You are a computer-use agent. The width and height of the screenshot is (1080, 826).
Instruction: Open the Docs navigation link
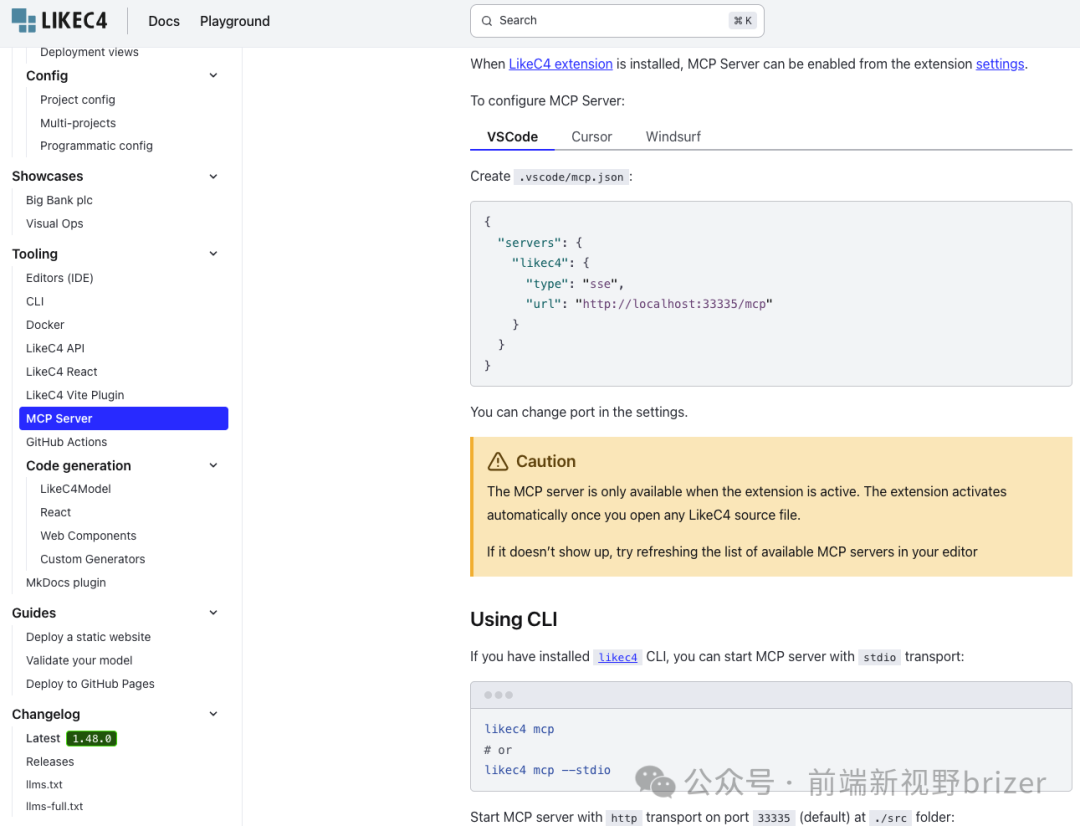point(164,21)
